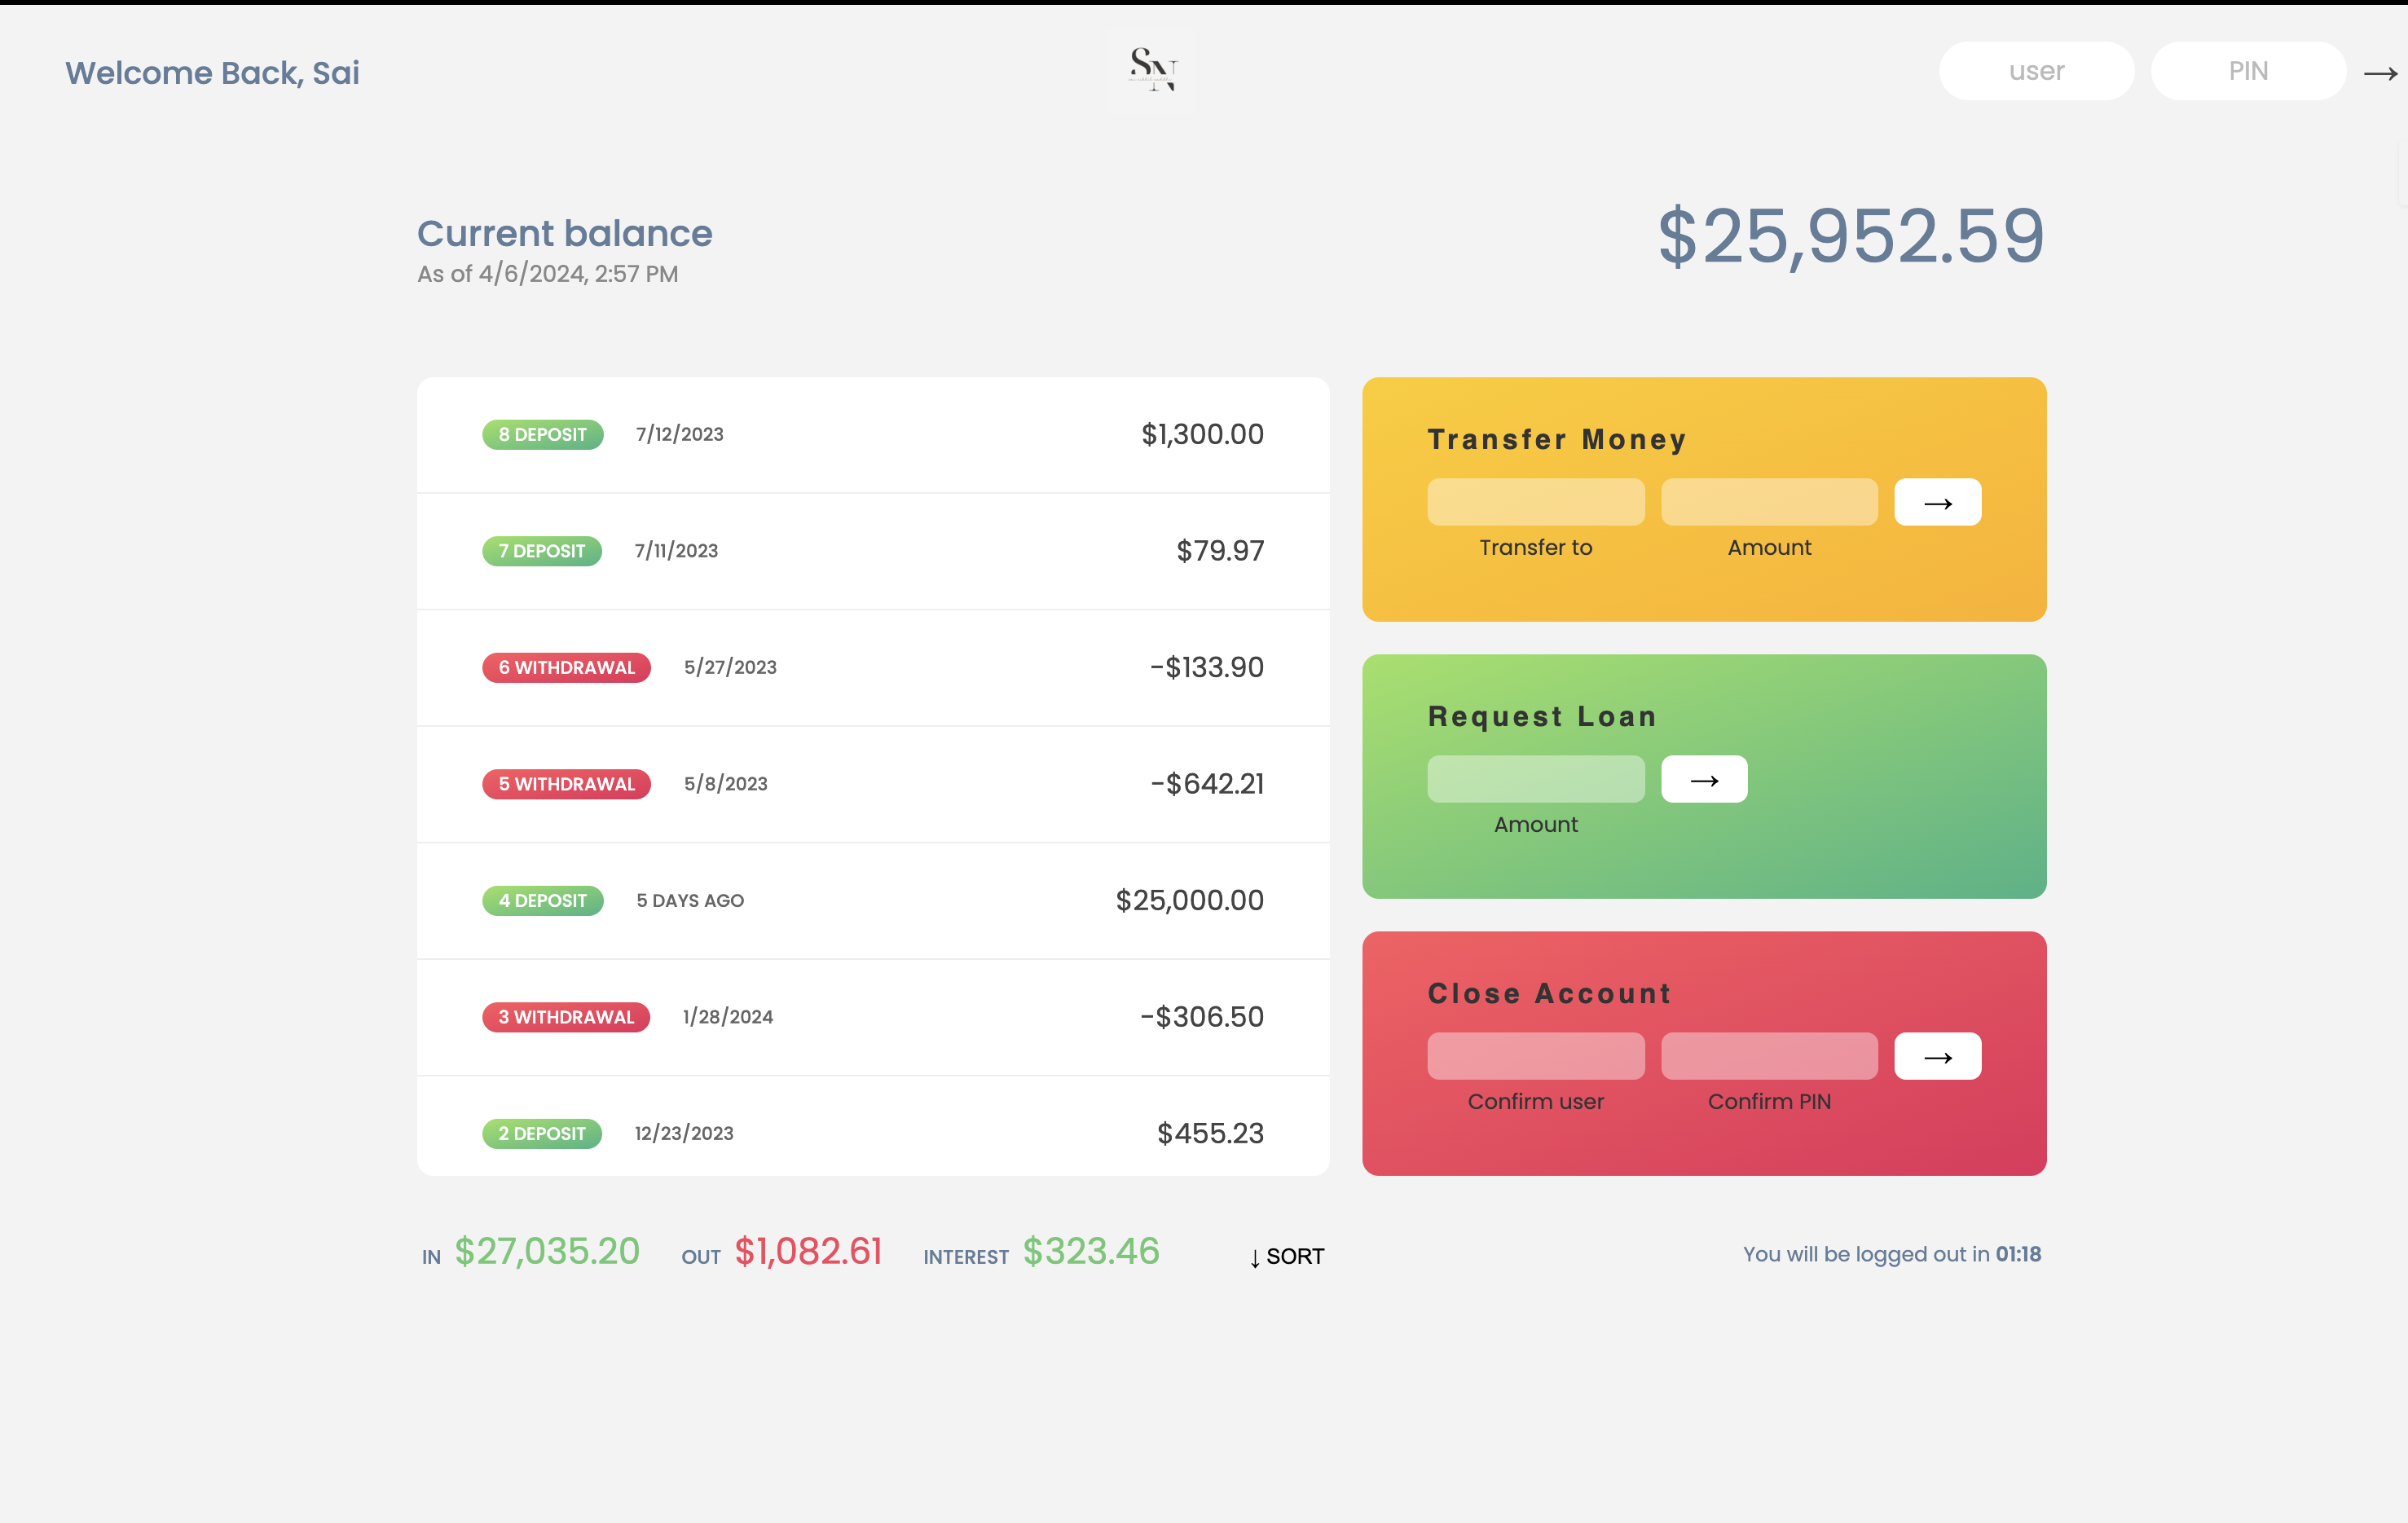Click the logout timer 01:18
This screenshot has width=2408, height=1523.
2018,1254
